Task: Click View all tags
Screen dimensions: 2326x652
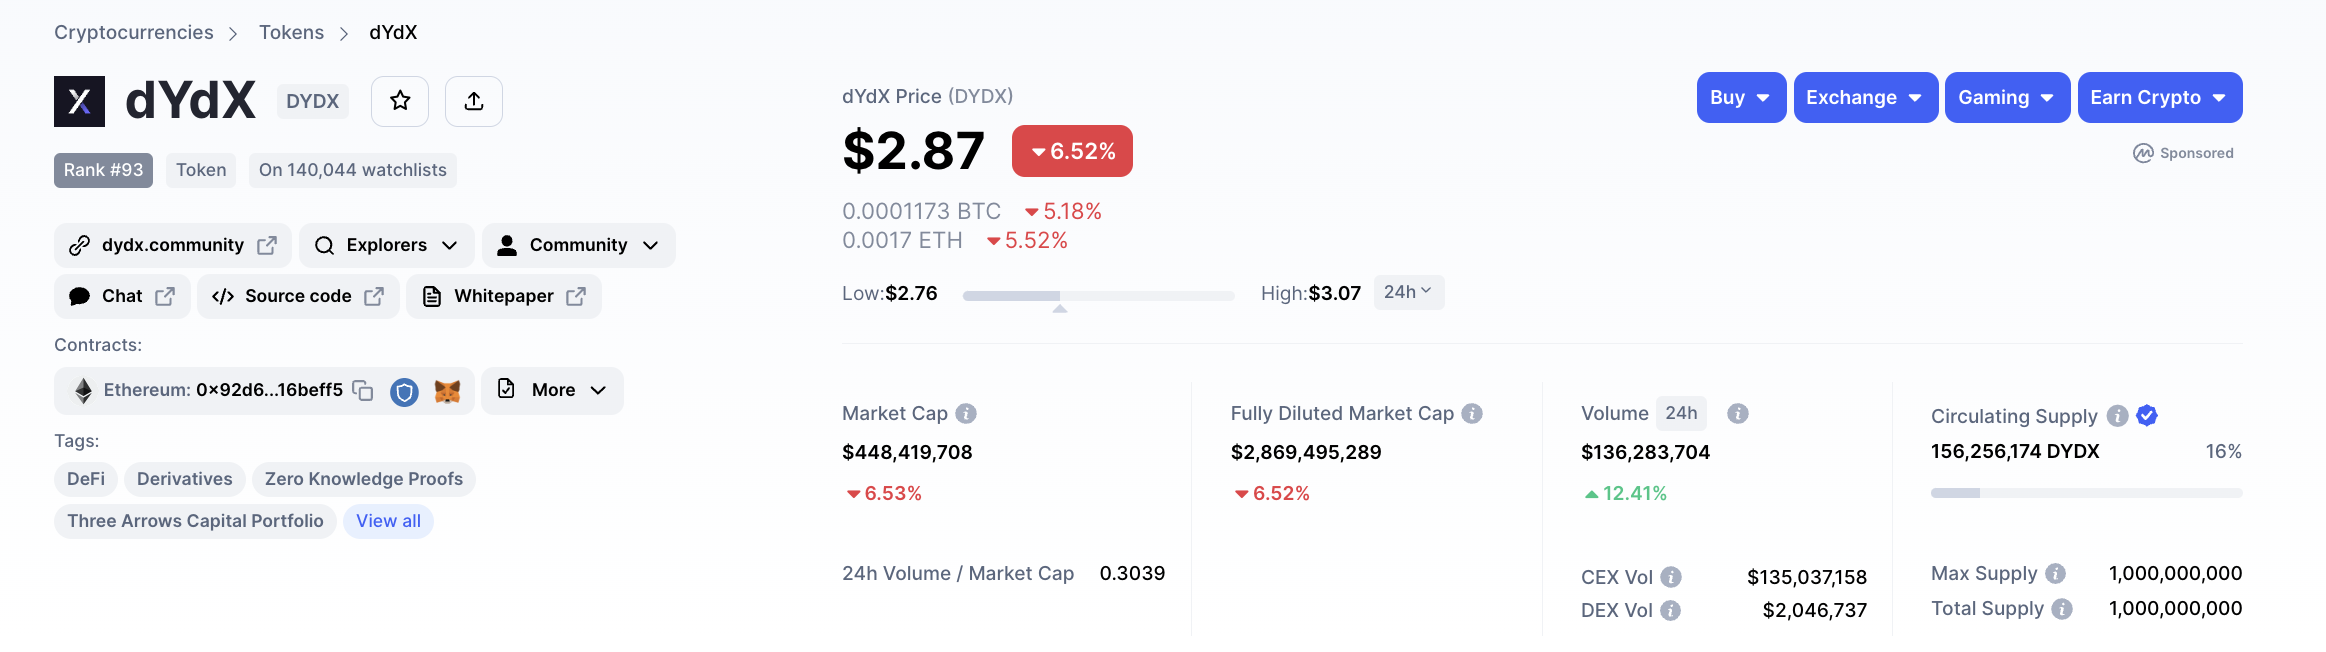Action: 388,521
